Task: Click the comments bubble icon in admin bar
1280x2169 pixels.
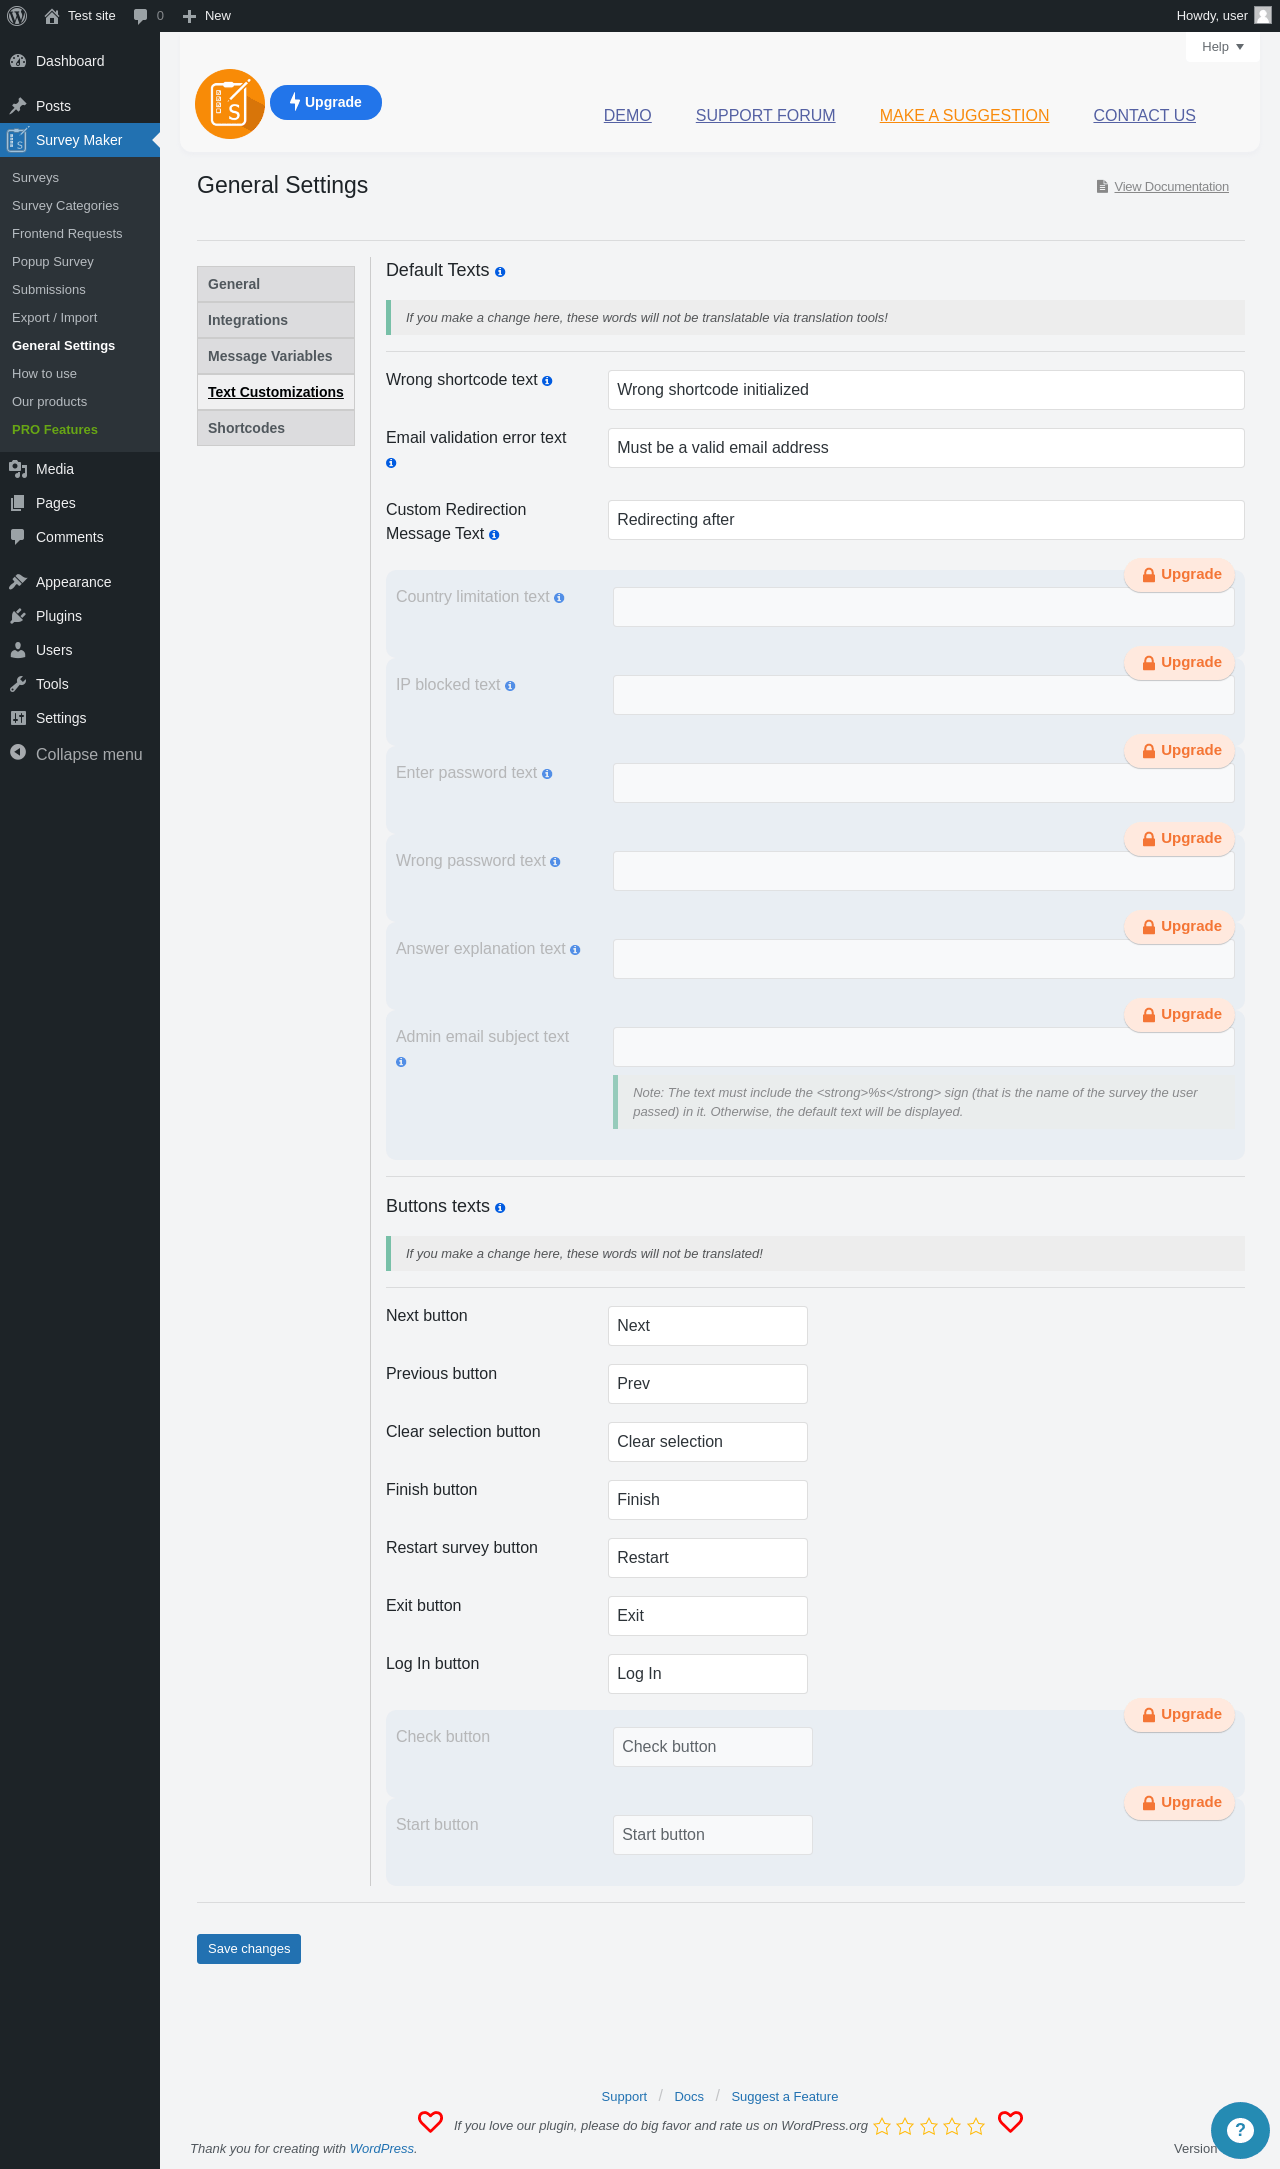Action: pyautogui.click(x=141, y=16)
